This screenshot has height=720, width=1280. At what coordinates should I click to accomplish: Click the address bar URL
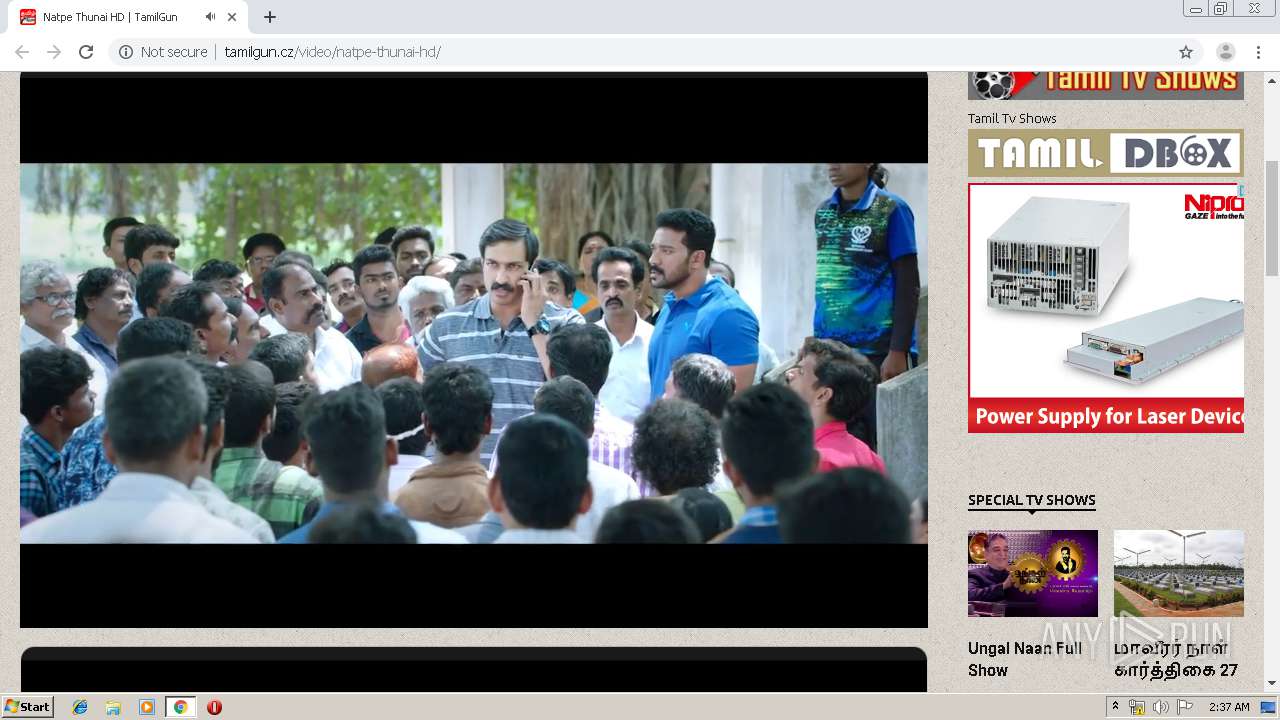332,52
